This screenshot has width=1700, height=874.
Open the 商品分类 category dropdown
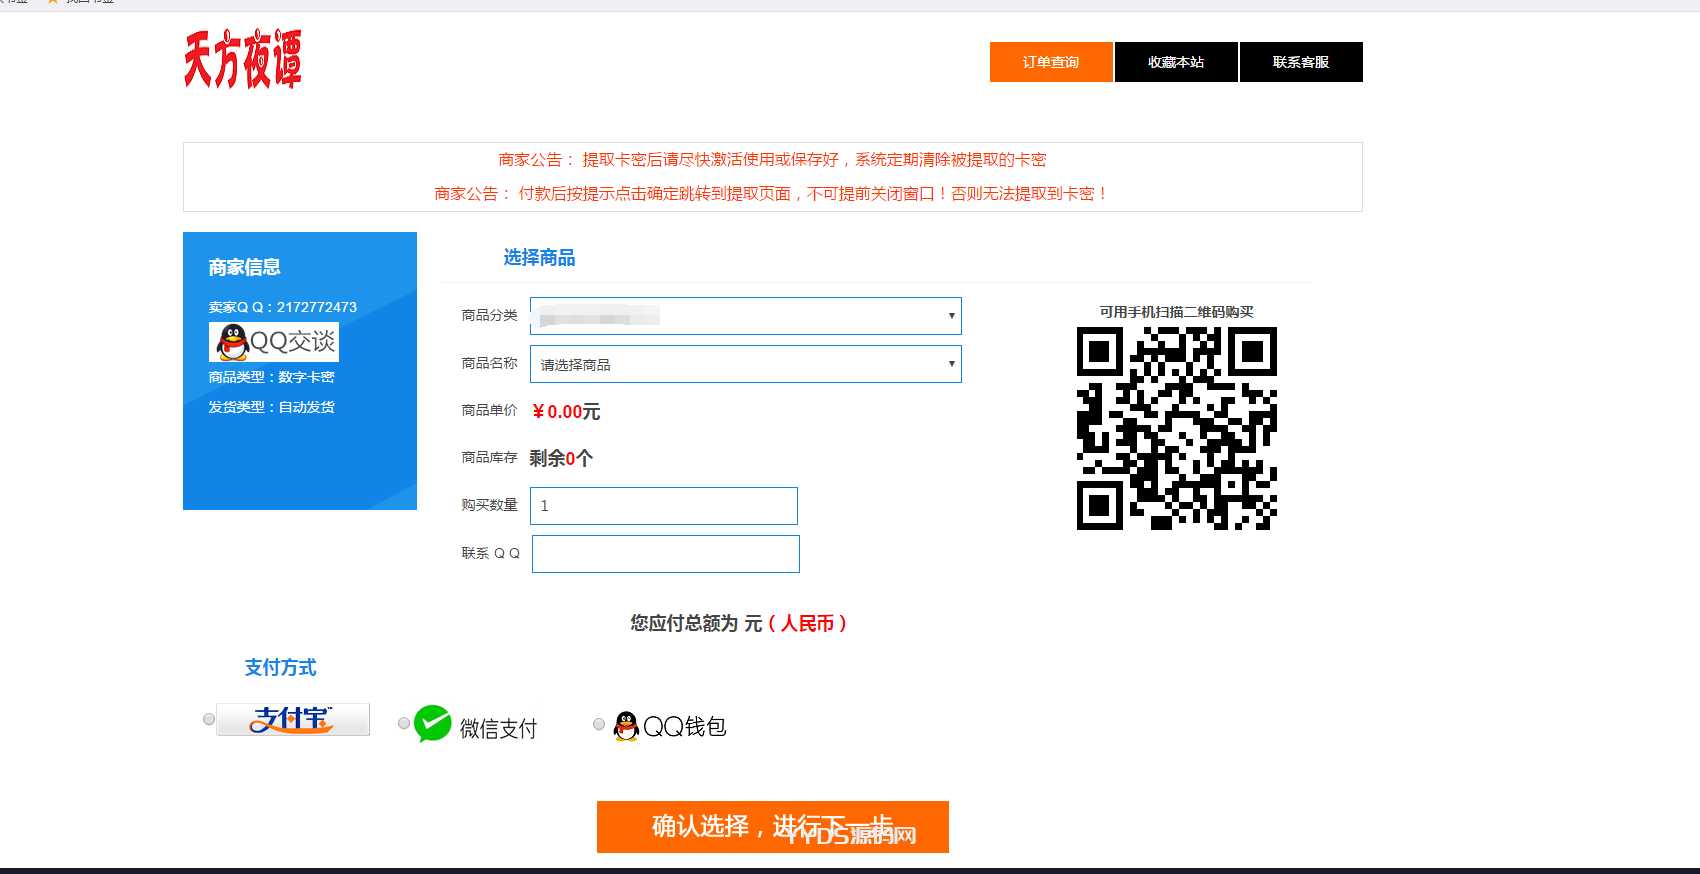pyautogui.click(x=745, y=316)
